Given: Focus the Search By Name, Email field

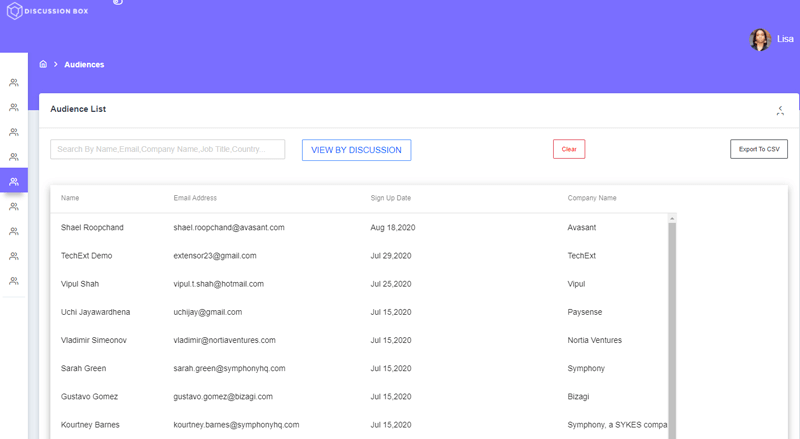Looking at the screenshot, I should pos(167,149).
